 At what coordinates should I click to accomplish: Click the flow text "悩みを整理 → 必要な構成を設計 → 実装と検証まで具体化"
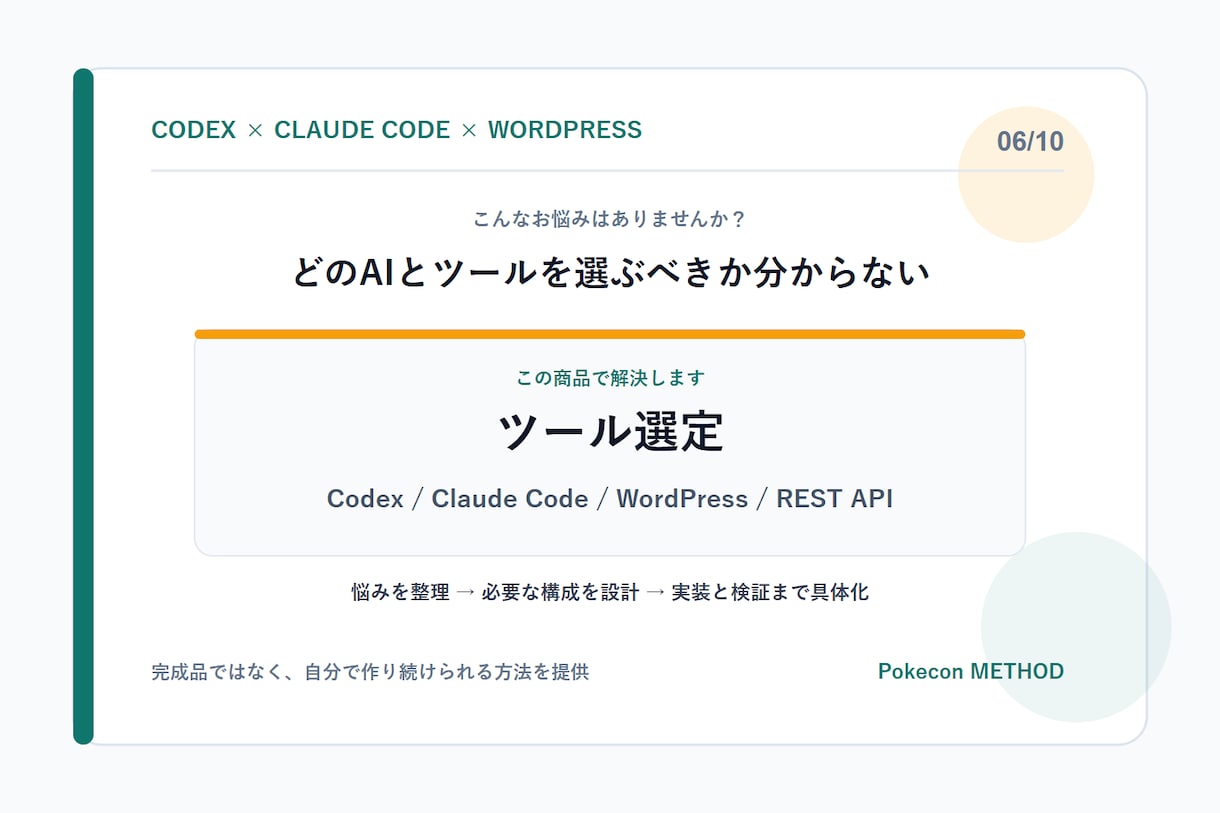pos(610,592)
